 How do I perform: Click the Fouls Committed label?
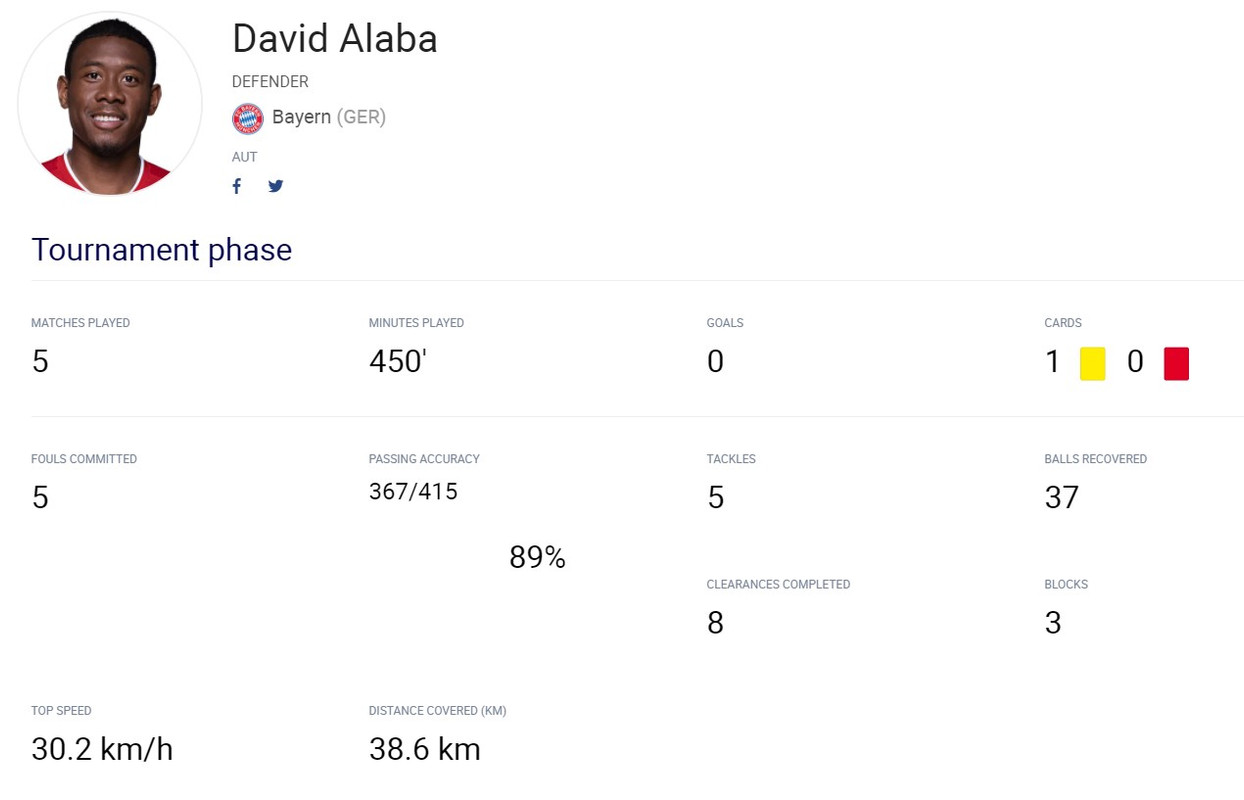[84, 459]
